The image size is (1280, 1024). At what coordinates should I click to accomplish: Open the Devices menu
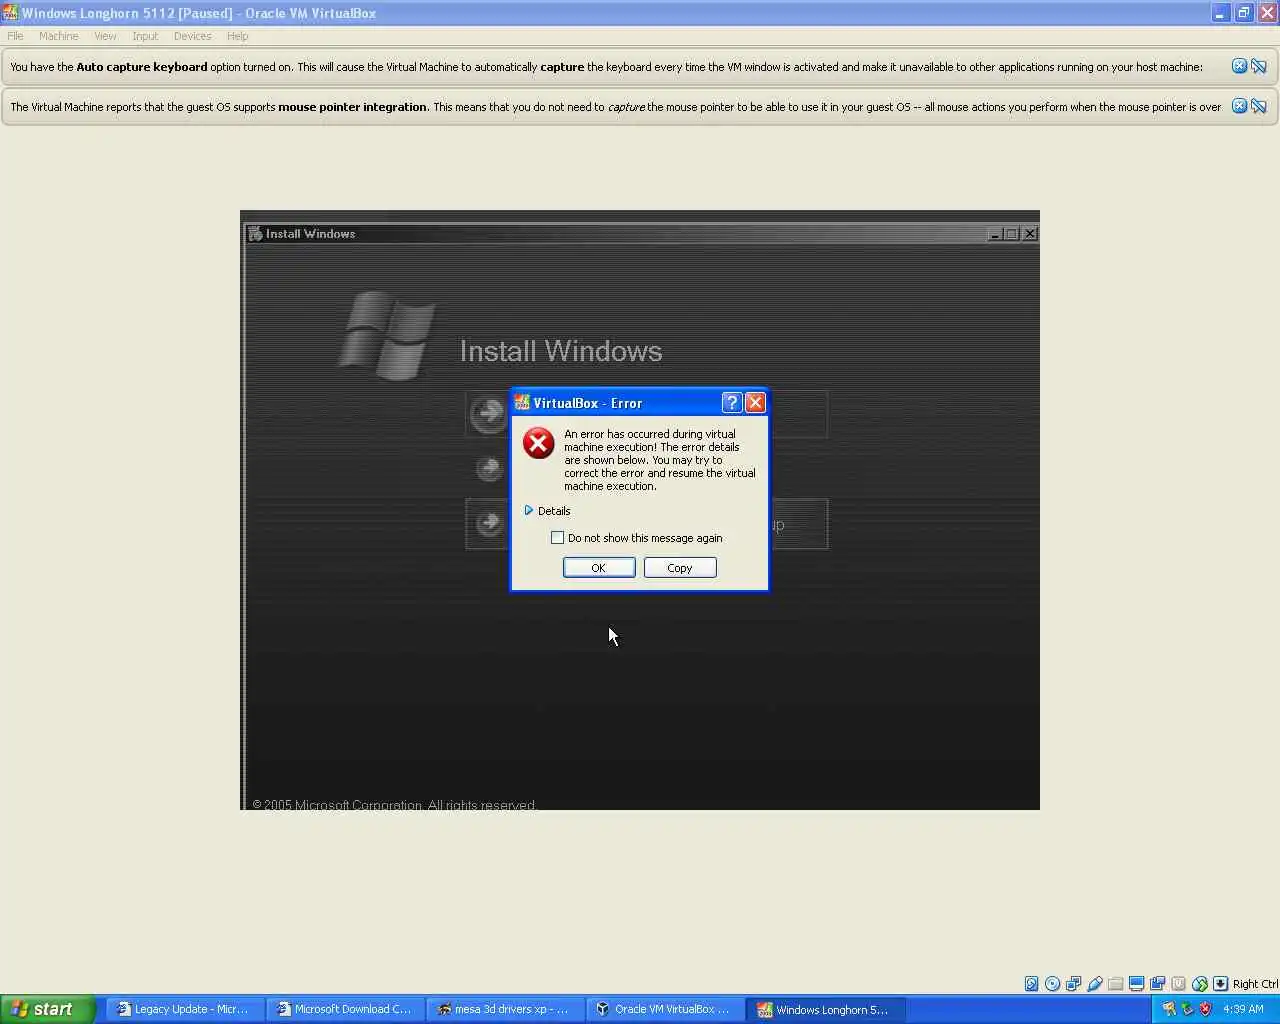pos(192,36)
